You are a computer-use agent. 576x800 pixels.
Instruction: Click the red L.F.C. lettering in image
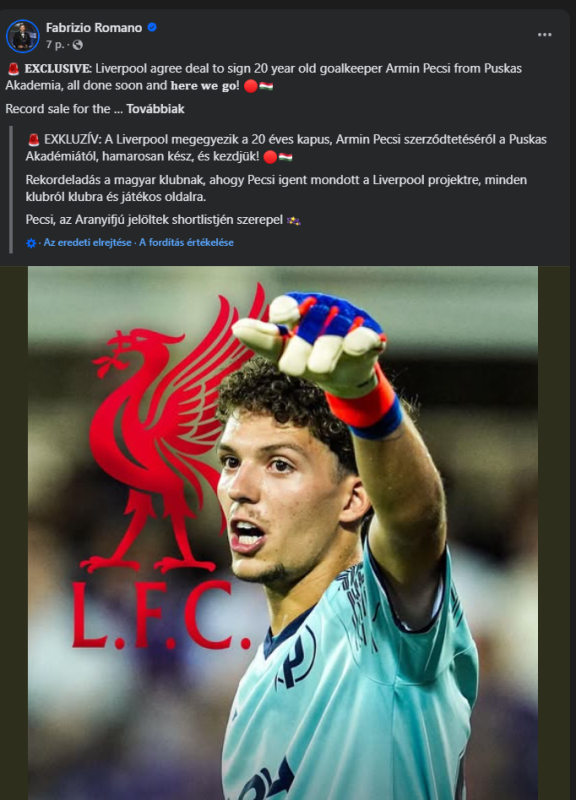click(161, 615)
